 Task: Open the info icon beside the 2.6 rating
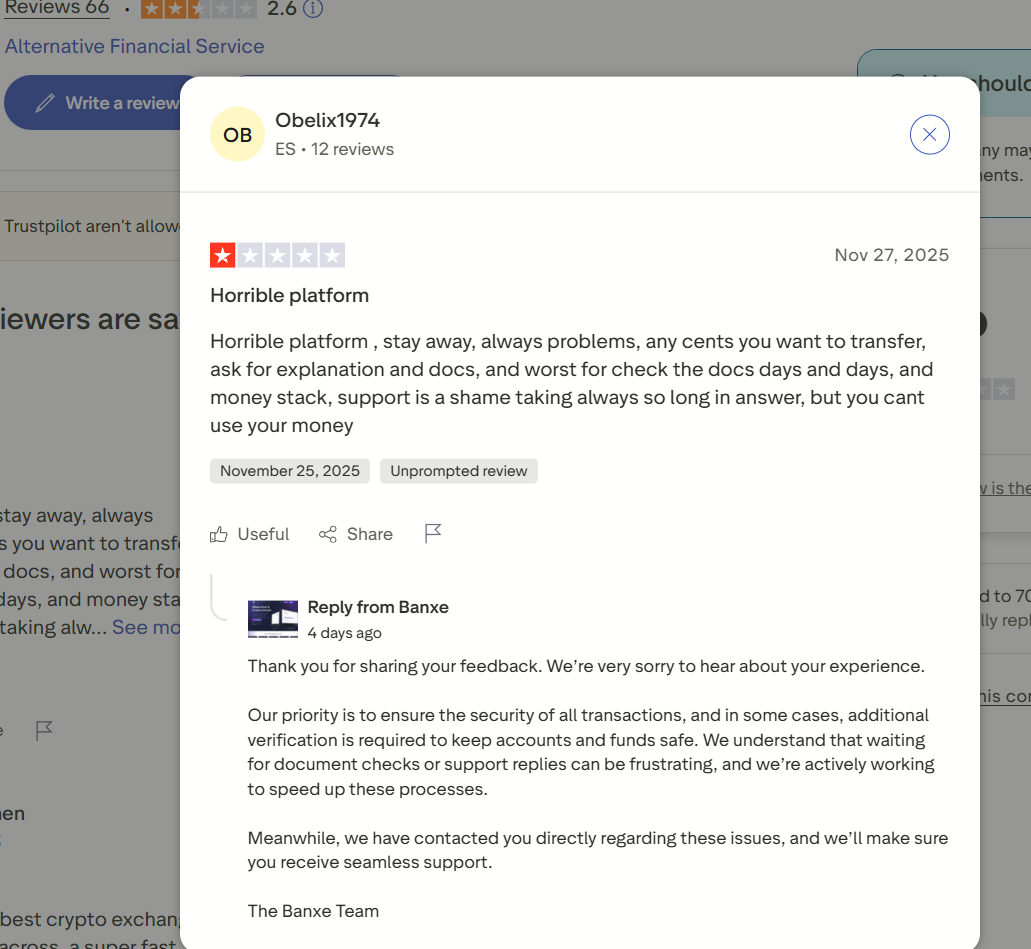coord(313,9)
